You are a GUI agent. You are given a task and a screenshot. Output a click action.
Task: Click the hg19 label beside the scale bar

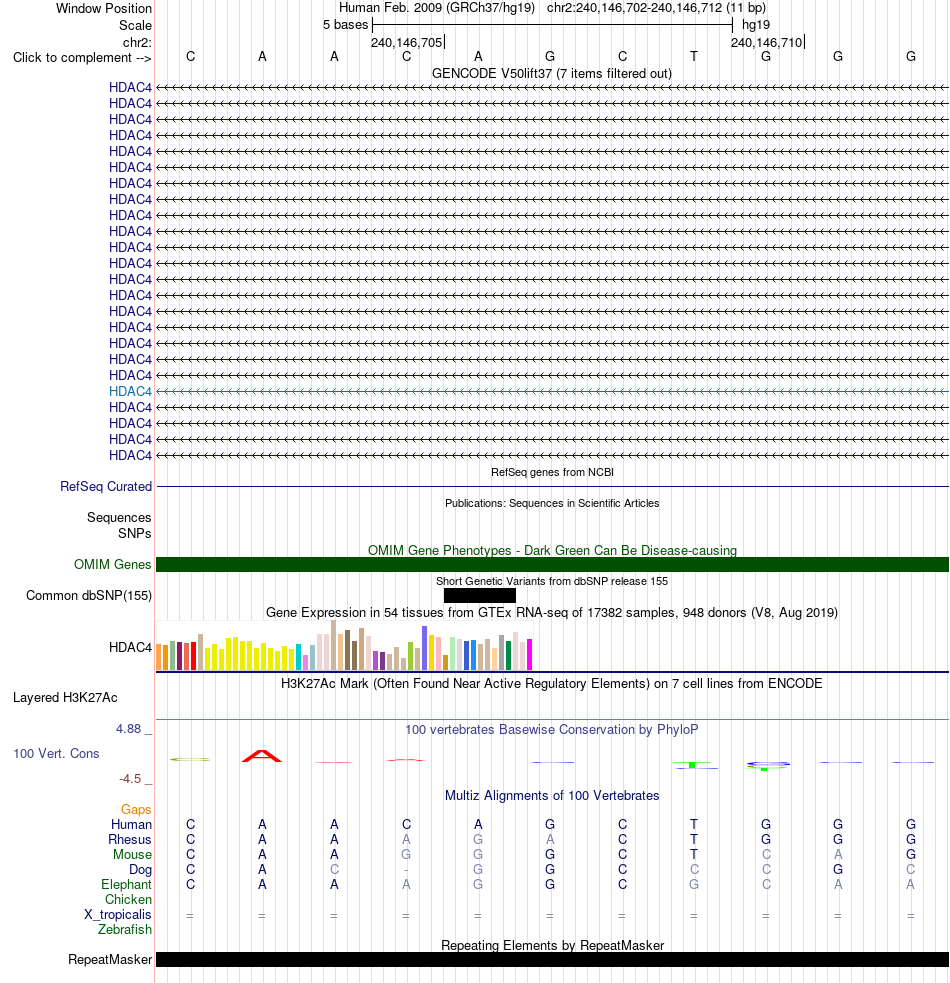pos(756,25)
